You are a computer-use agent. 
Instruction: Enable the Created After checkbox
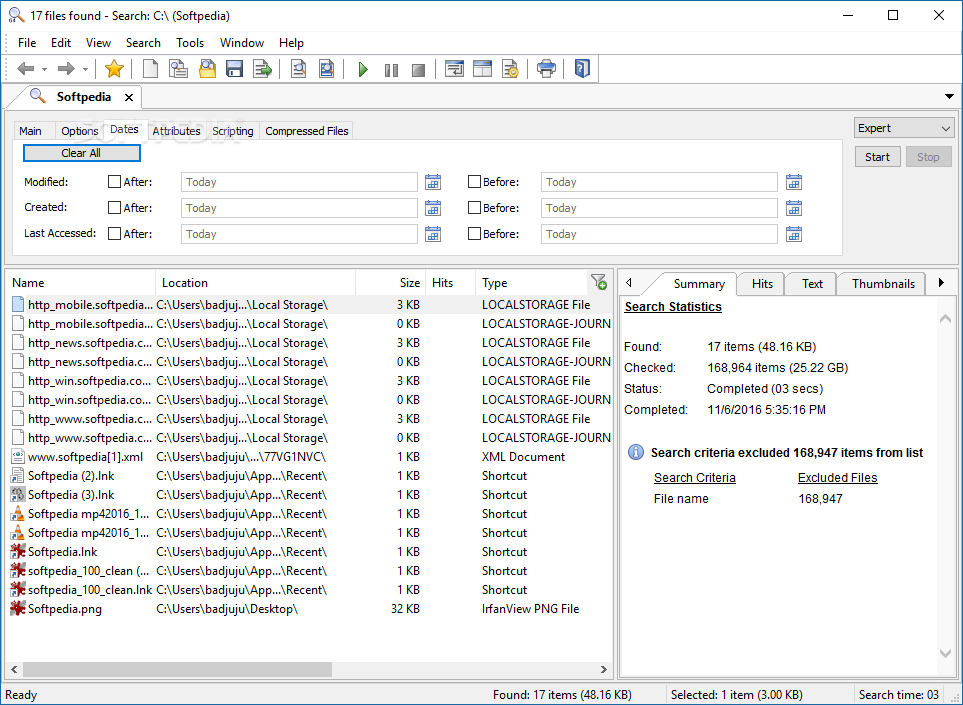pos(114,208)
